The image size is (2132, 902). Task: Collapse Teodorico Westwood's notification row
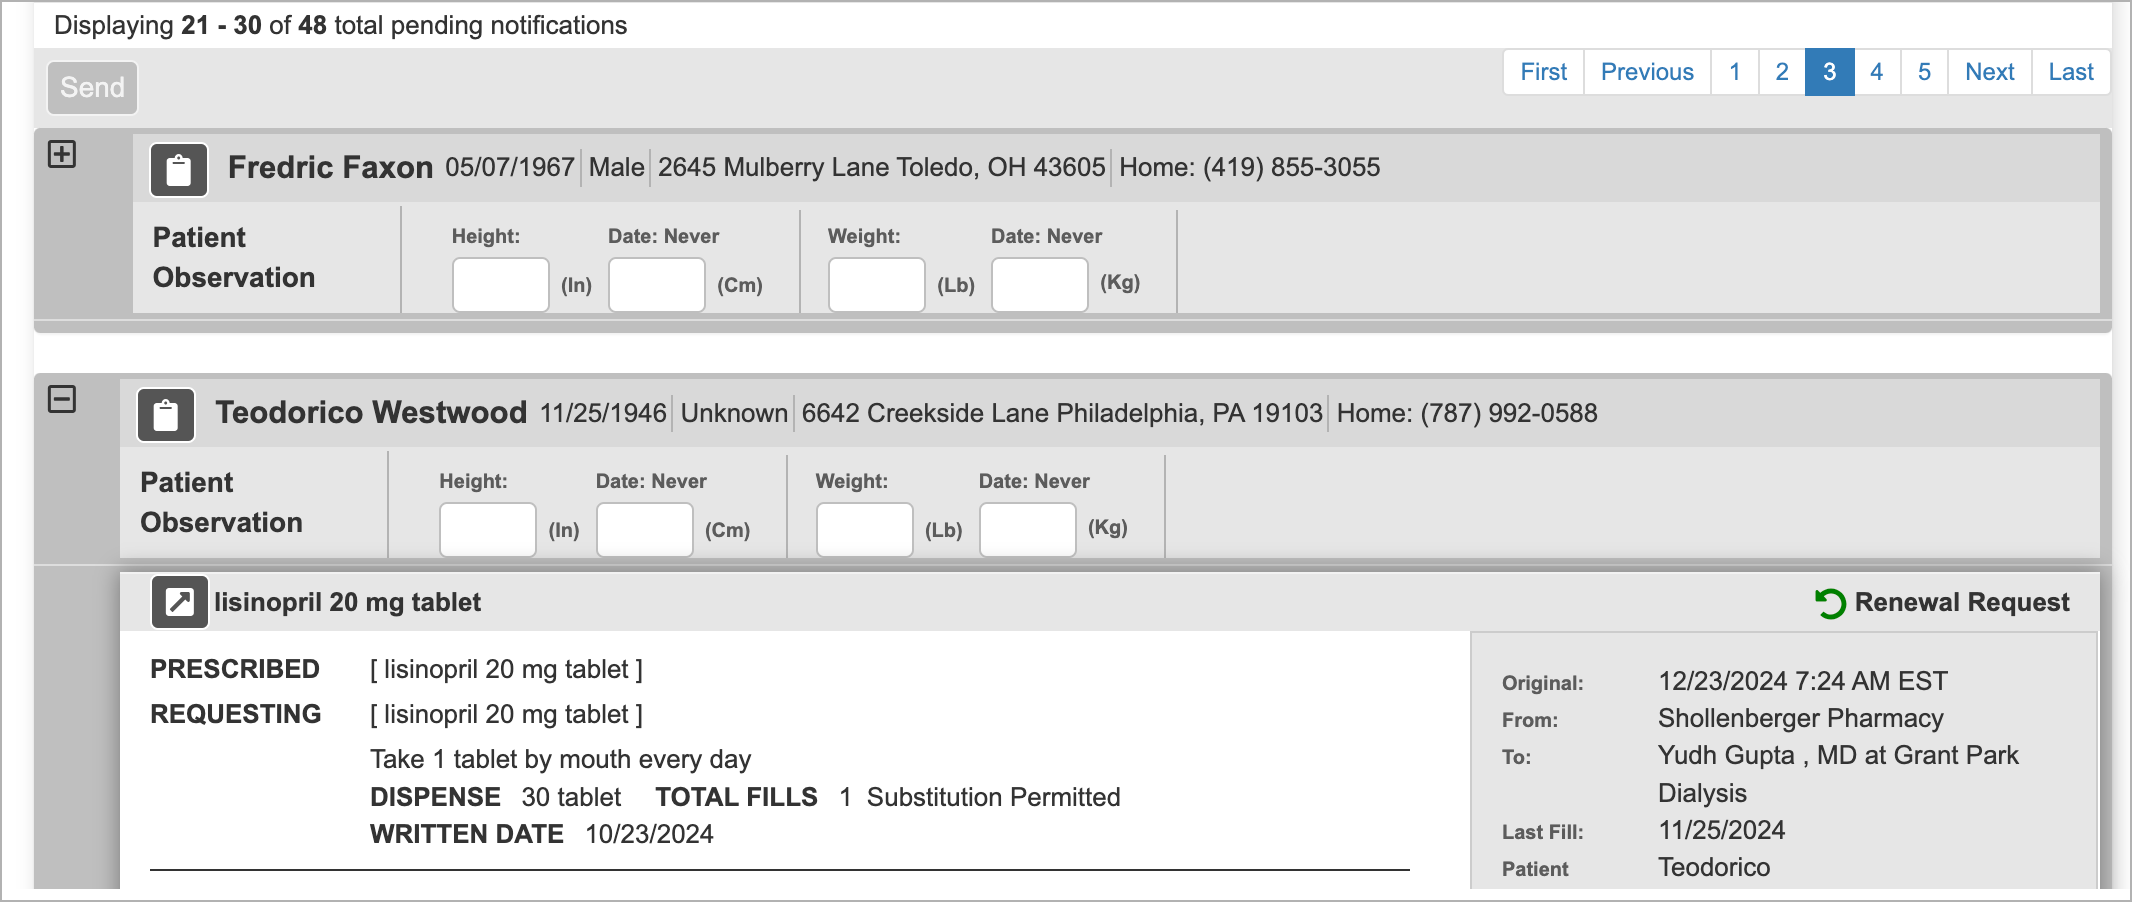62,399
